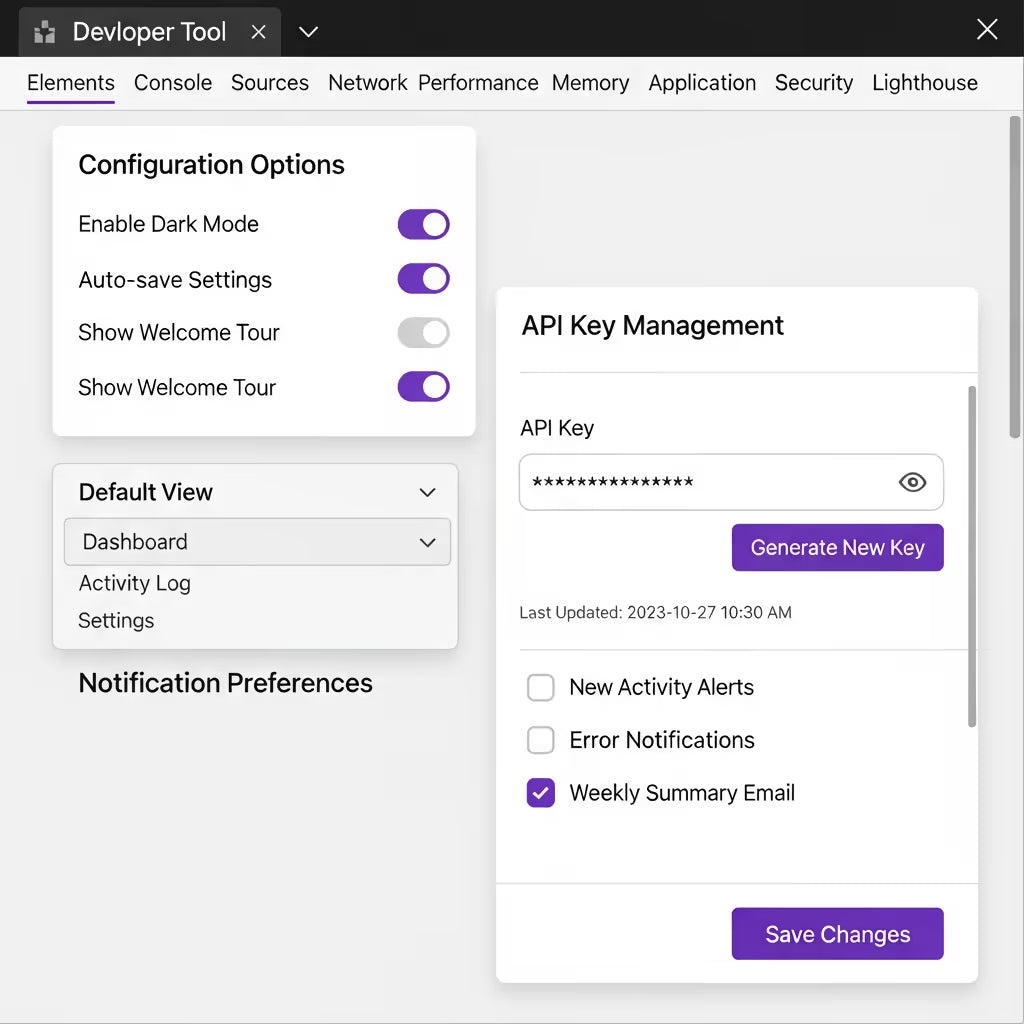Image resolution: width=1024 pixels, height=1024 pixels.
Task: Open the Network tab
Action: click(367, 83)
